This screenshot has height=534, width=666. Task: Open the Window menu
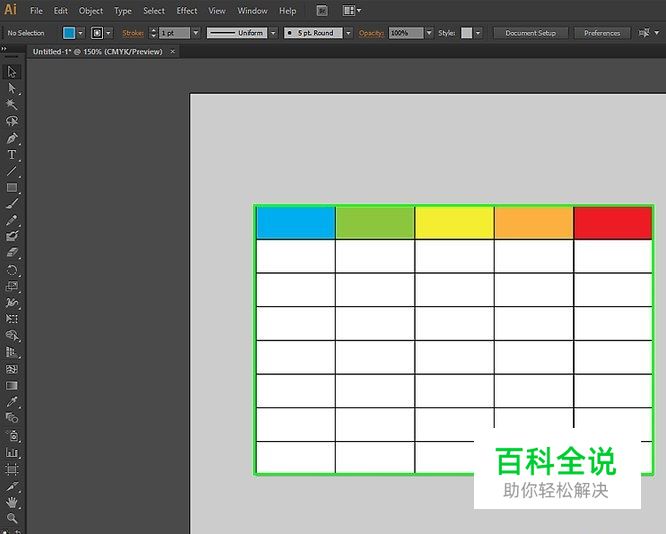click(252, 11)
